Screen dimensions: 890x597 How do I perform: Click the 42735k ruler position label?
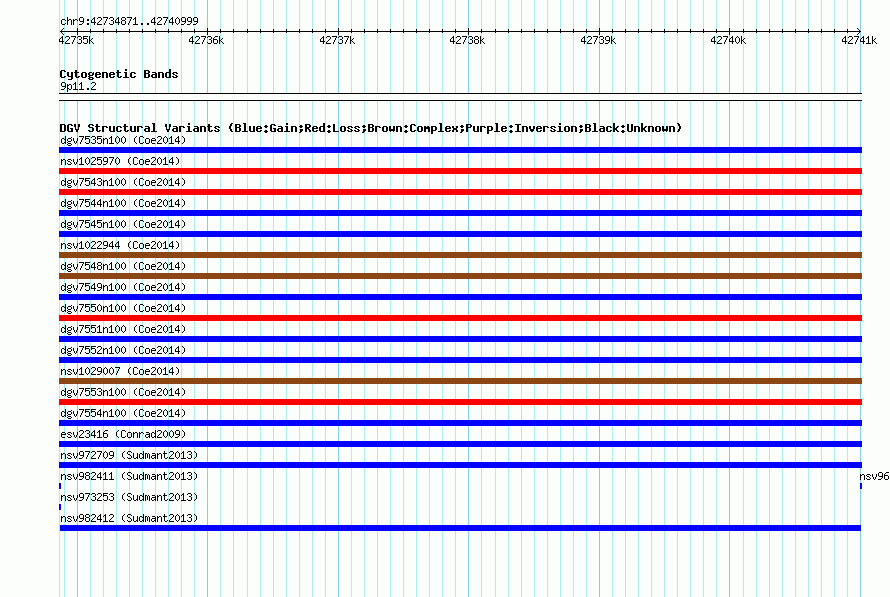(77, 40)
